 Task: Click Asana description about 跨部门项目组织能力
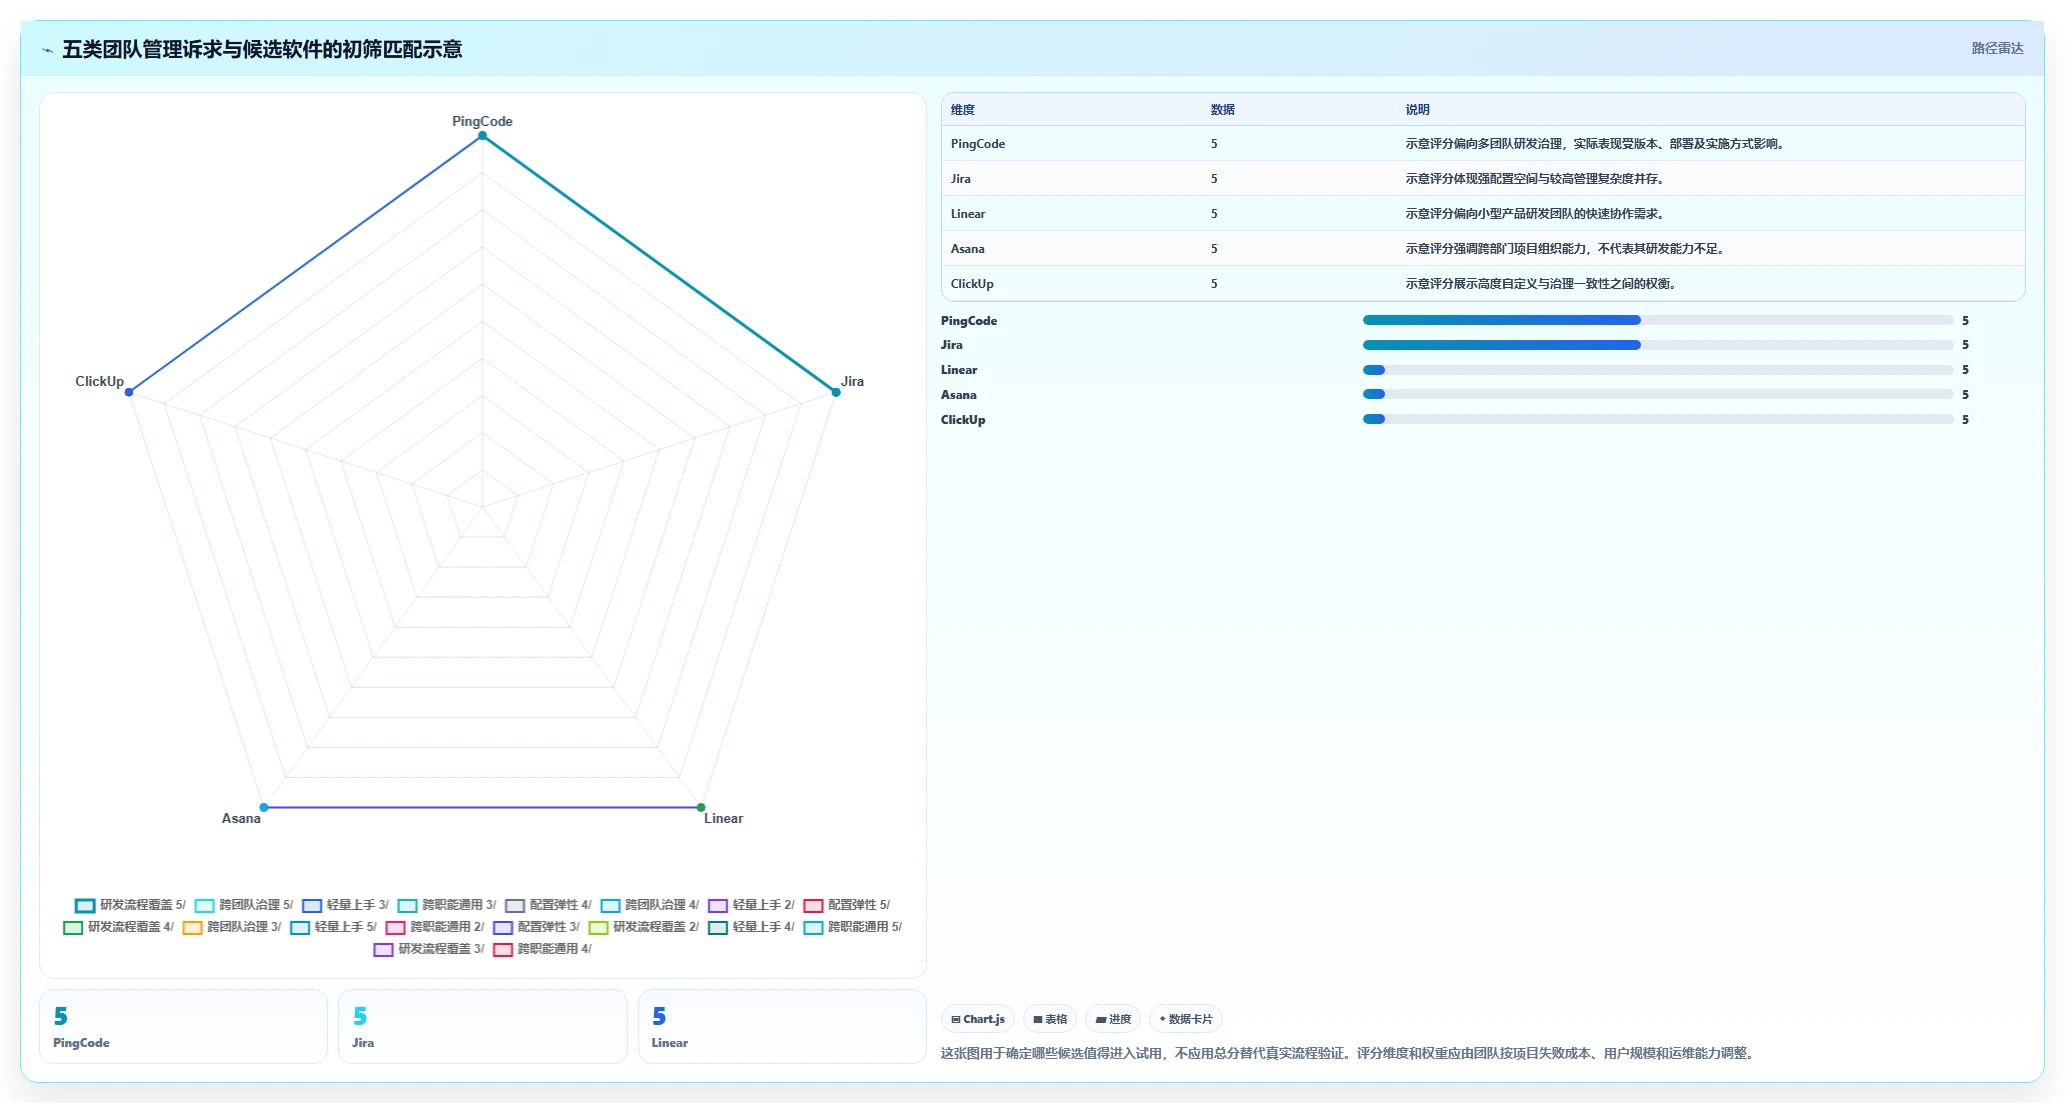1566,249
